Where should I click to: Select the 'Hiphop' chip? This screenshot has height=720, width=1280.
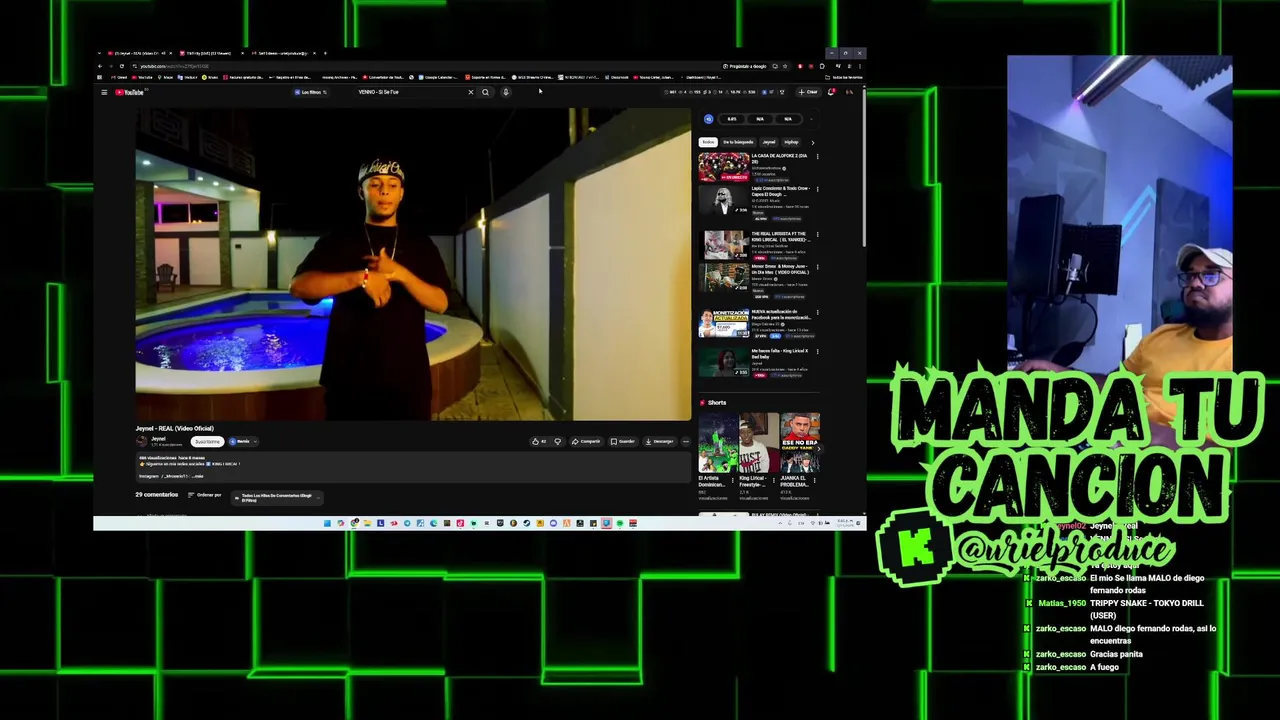pos(791,142)
